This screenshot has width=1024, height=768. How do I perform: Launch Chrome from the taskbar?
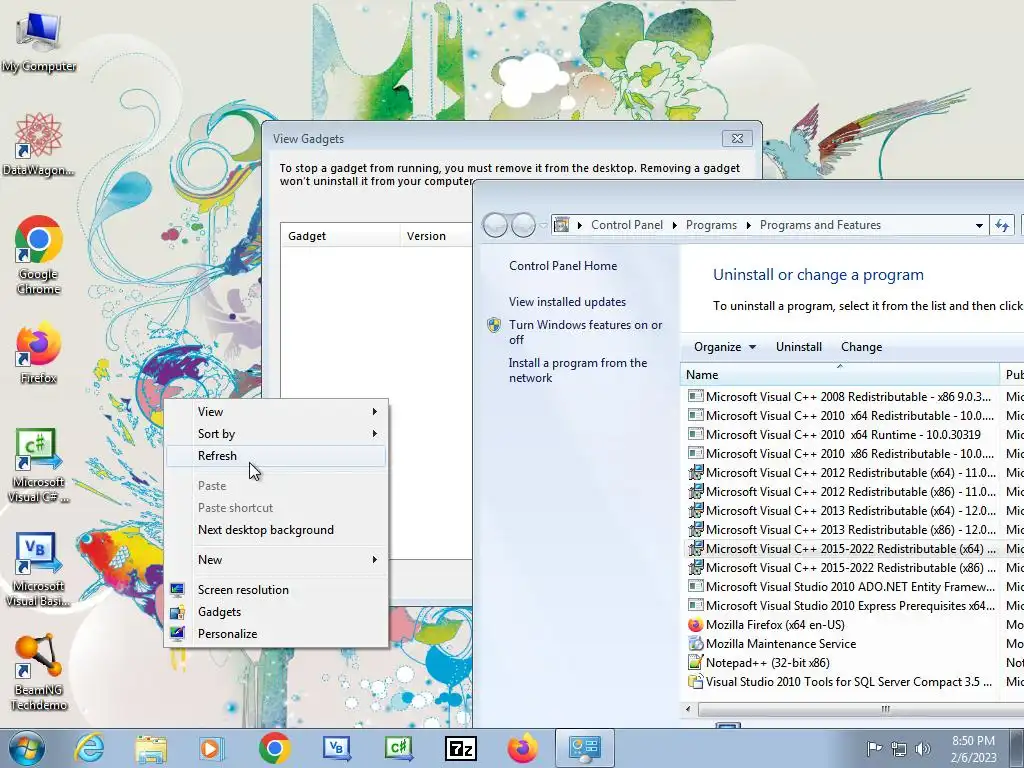274,748
